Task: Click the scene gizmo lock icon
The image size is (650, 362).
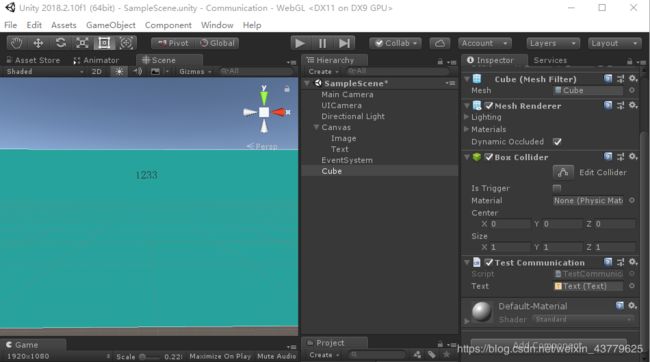Action: click(x=286, y=89)
